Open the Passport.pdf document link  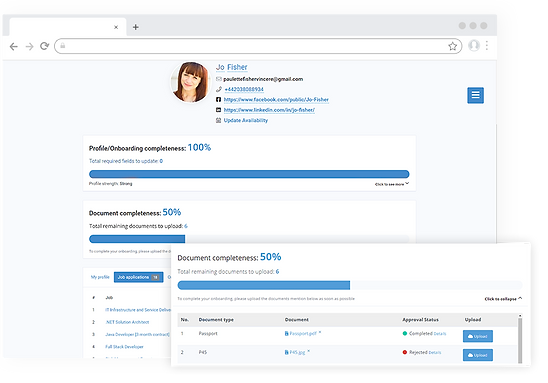tap(303, 333)
